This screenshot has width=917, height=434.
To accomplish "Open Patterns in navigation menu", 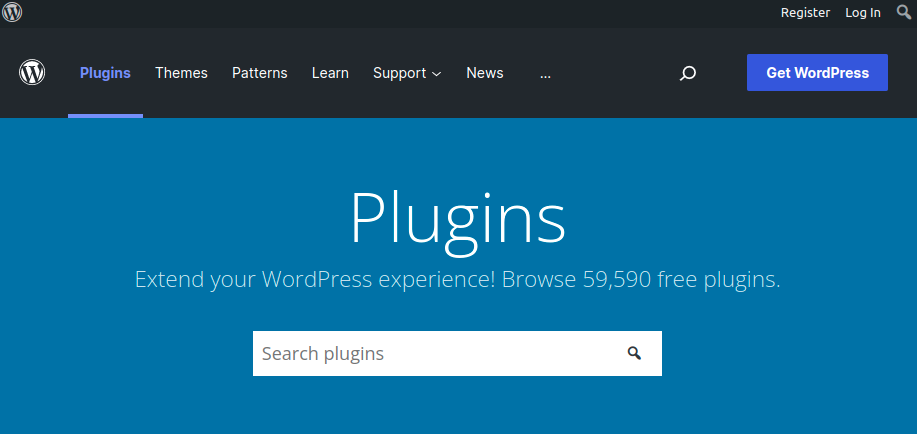I will pyautogui.click(x=260, y=73).
